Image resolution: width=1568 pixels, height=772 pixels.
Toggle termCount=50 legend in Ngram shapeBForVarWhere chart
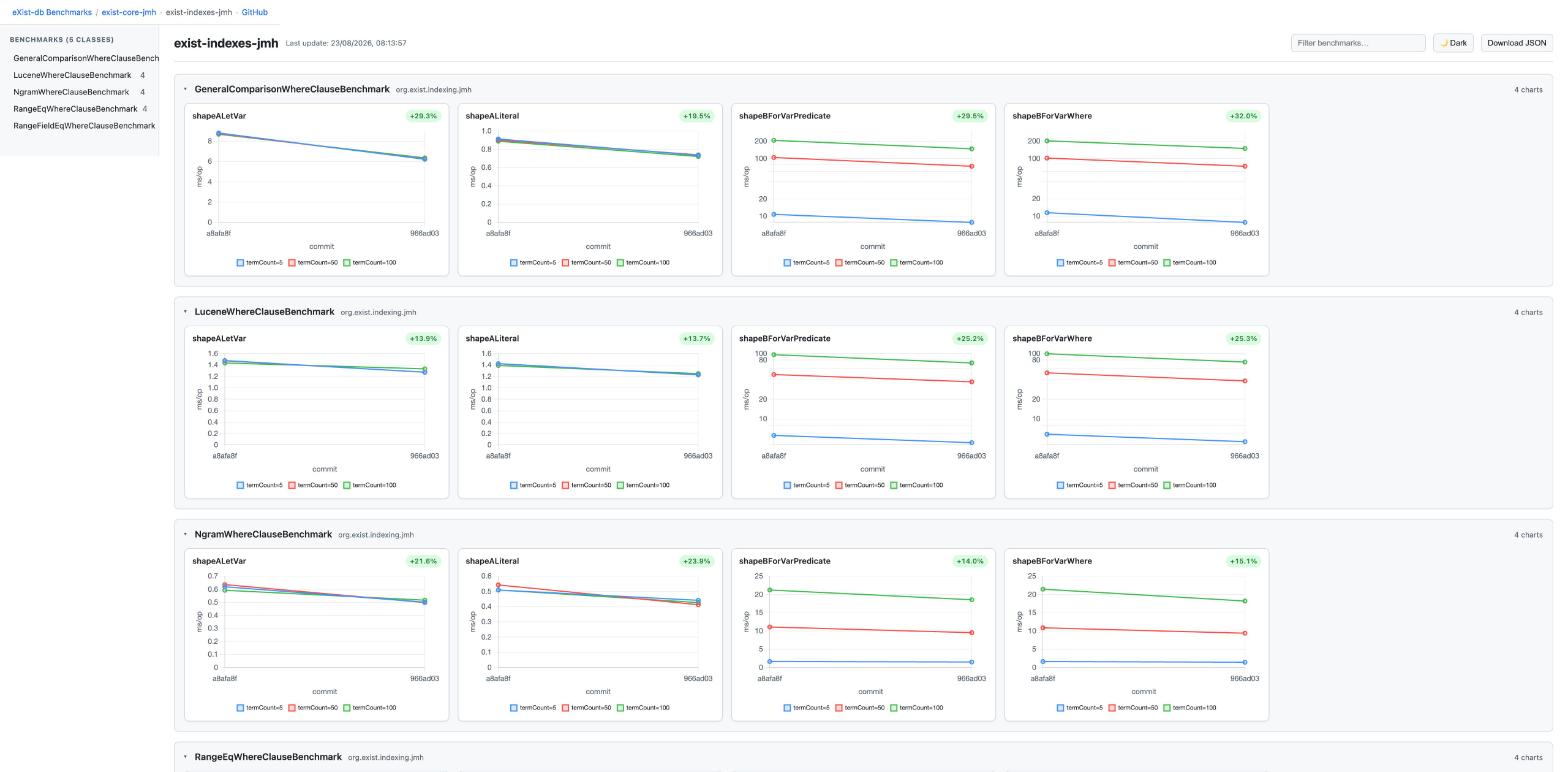1133,708
